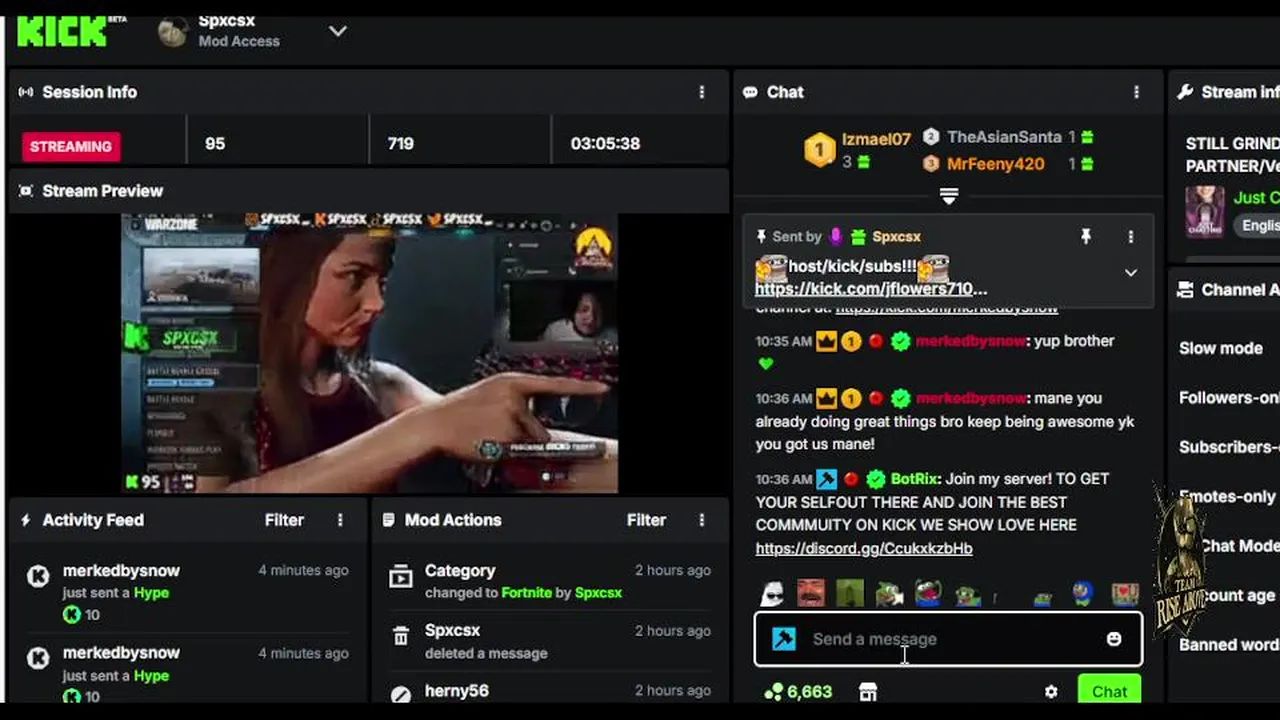Click the Just Chatting category thumbnail
1280x720 pixels.
pos(1204,211)
